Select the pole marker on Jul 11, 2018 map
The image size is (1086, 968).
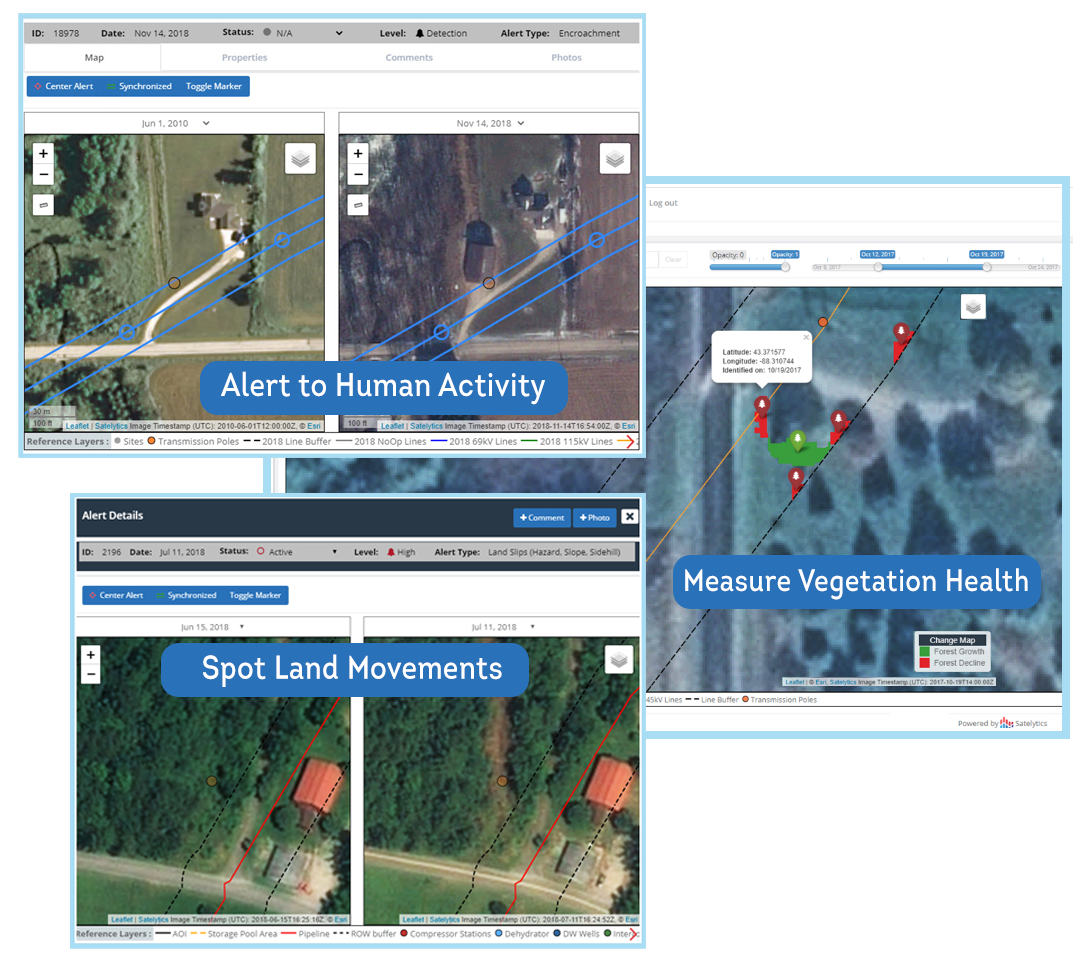503,781
